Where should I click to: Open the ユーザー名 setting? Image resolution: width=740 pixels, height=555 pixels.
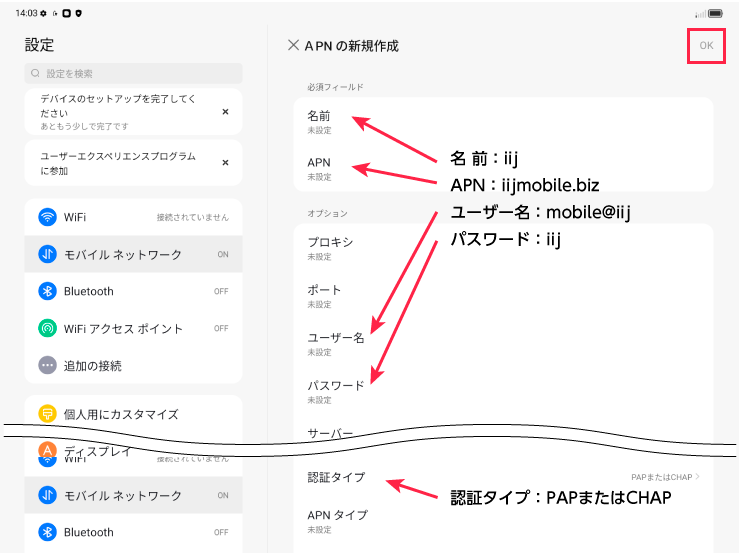(x=503, y=344)
